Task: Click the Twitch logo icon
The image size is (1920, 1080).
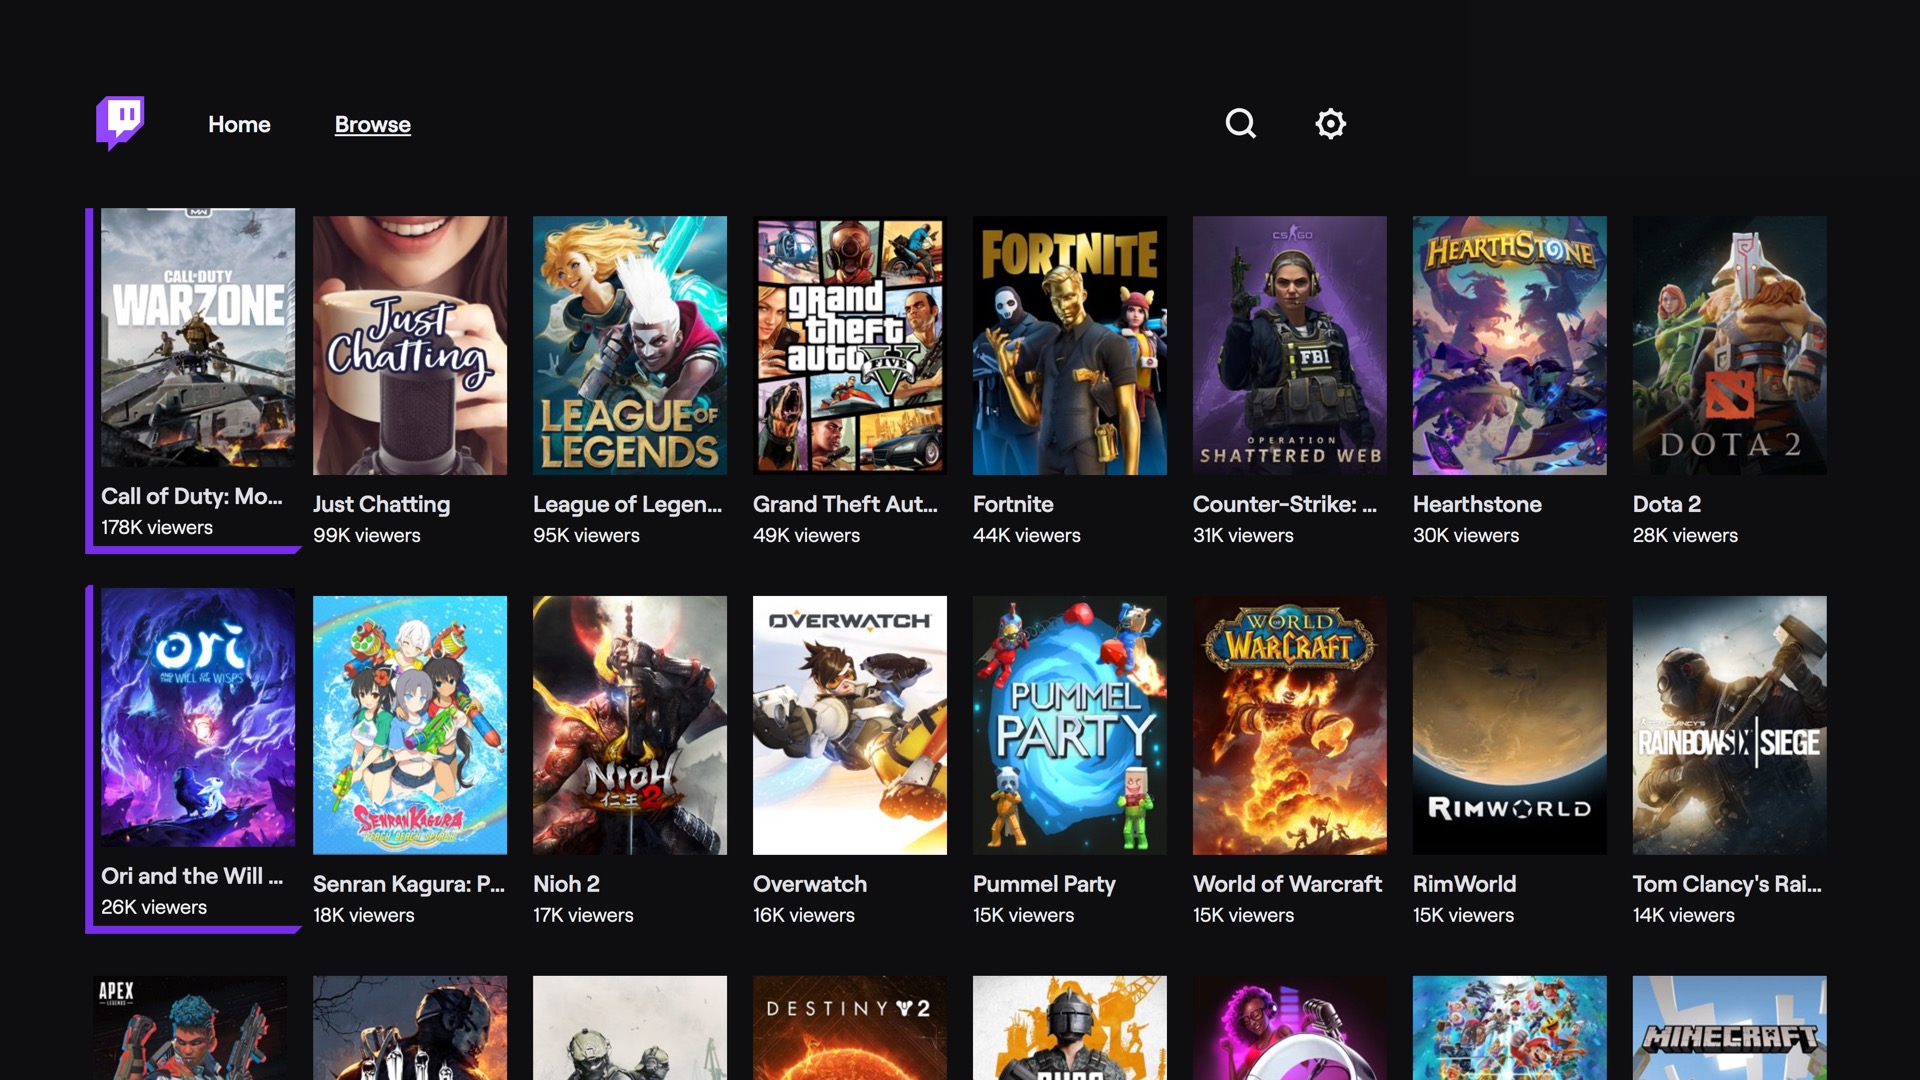Action: [x=120, y=122]
